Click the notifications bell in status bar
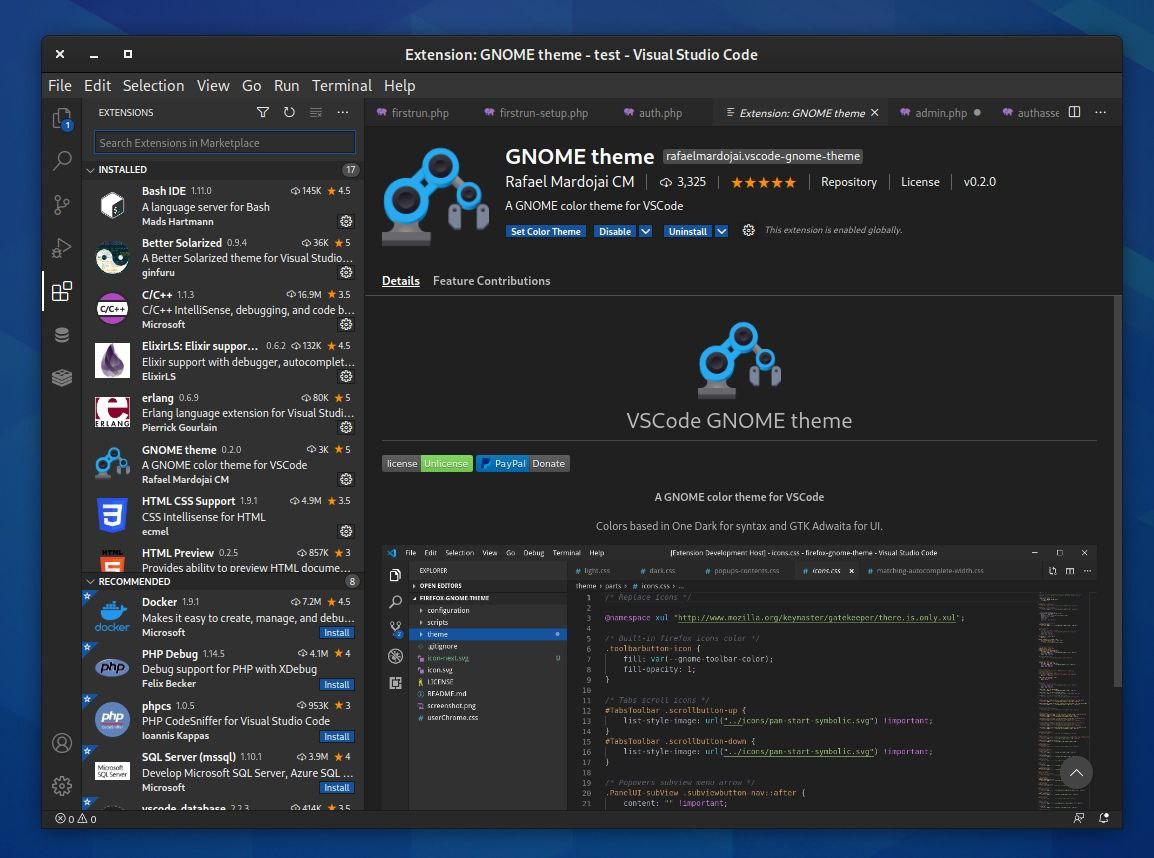The image size is (1154, 858). click(x=1104, y=818)
